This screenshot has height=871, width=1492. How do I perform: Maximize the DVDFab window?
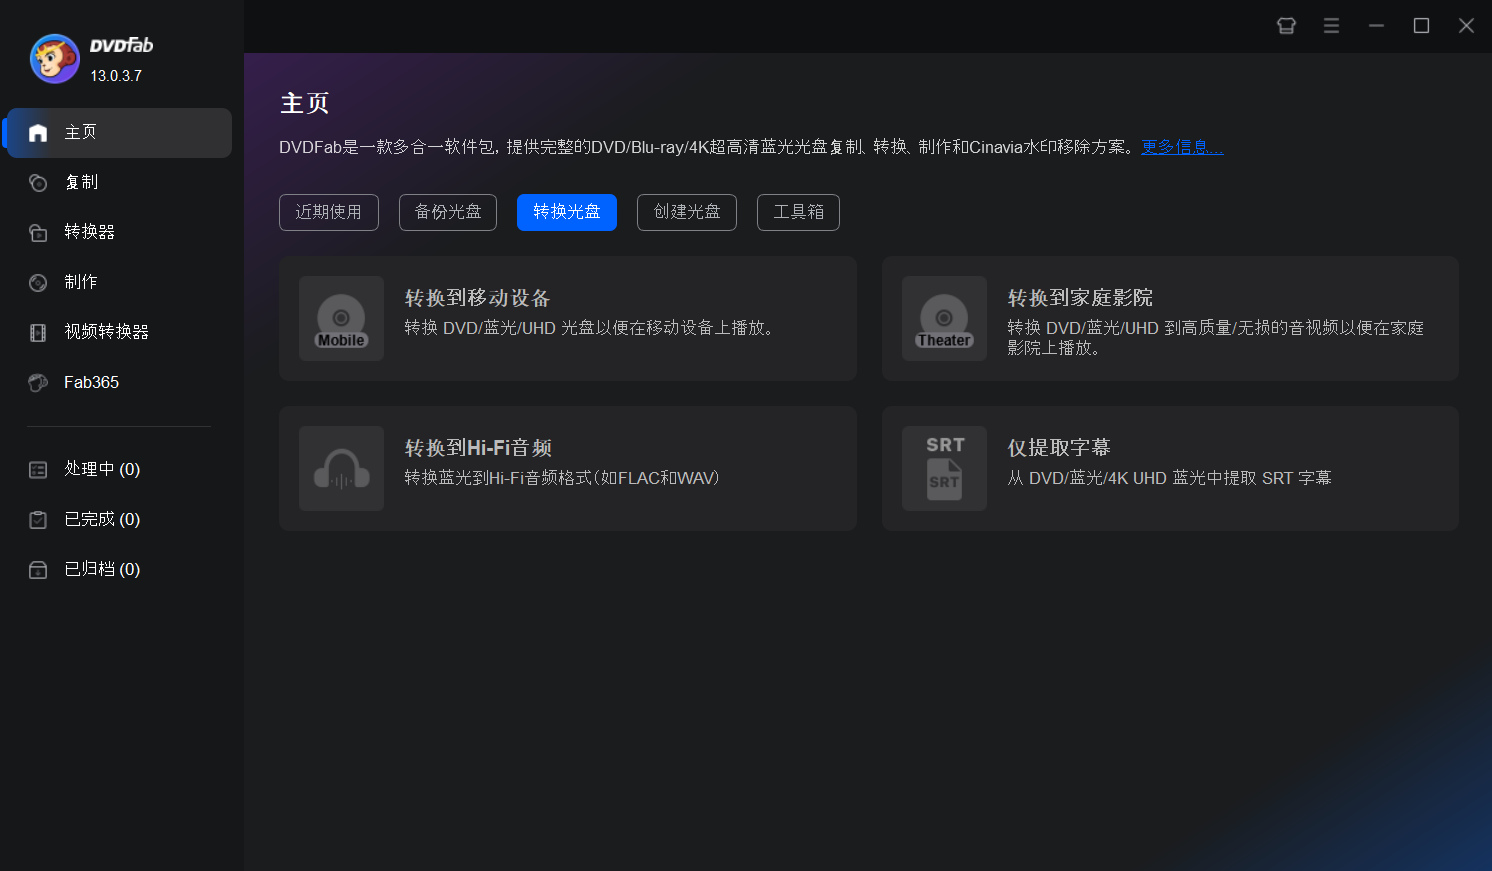click(x=1421, y=26)
